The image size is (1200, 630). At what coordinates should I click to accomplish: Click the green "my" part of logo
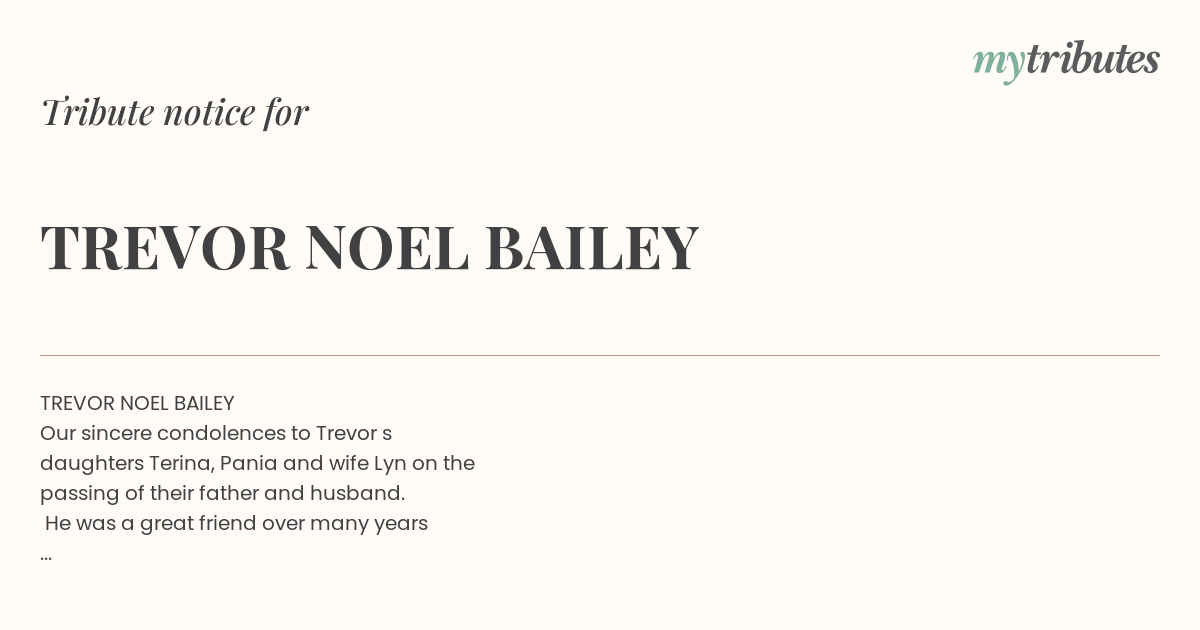(x=998, y=63)
